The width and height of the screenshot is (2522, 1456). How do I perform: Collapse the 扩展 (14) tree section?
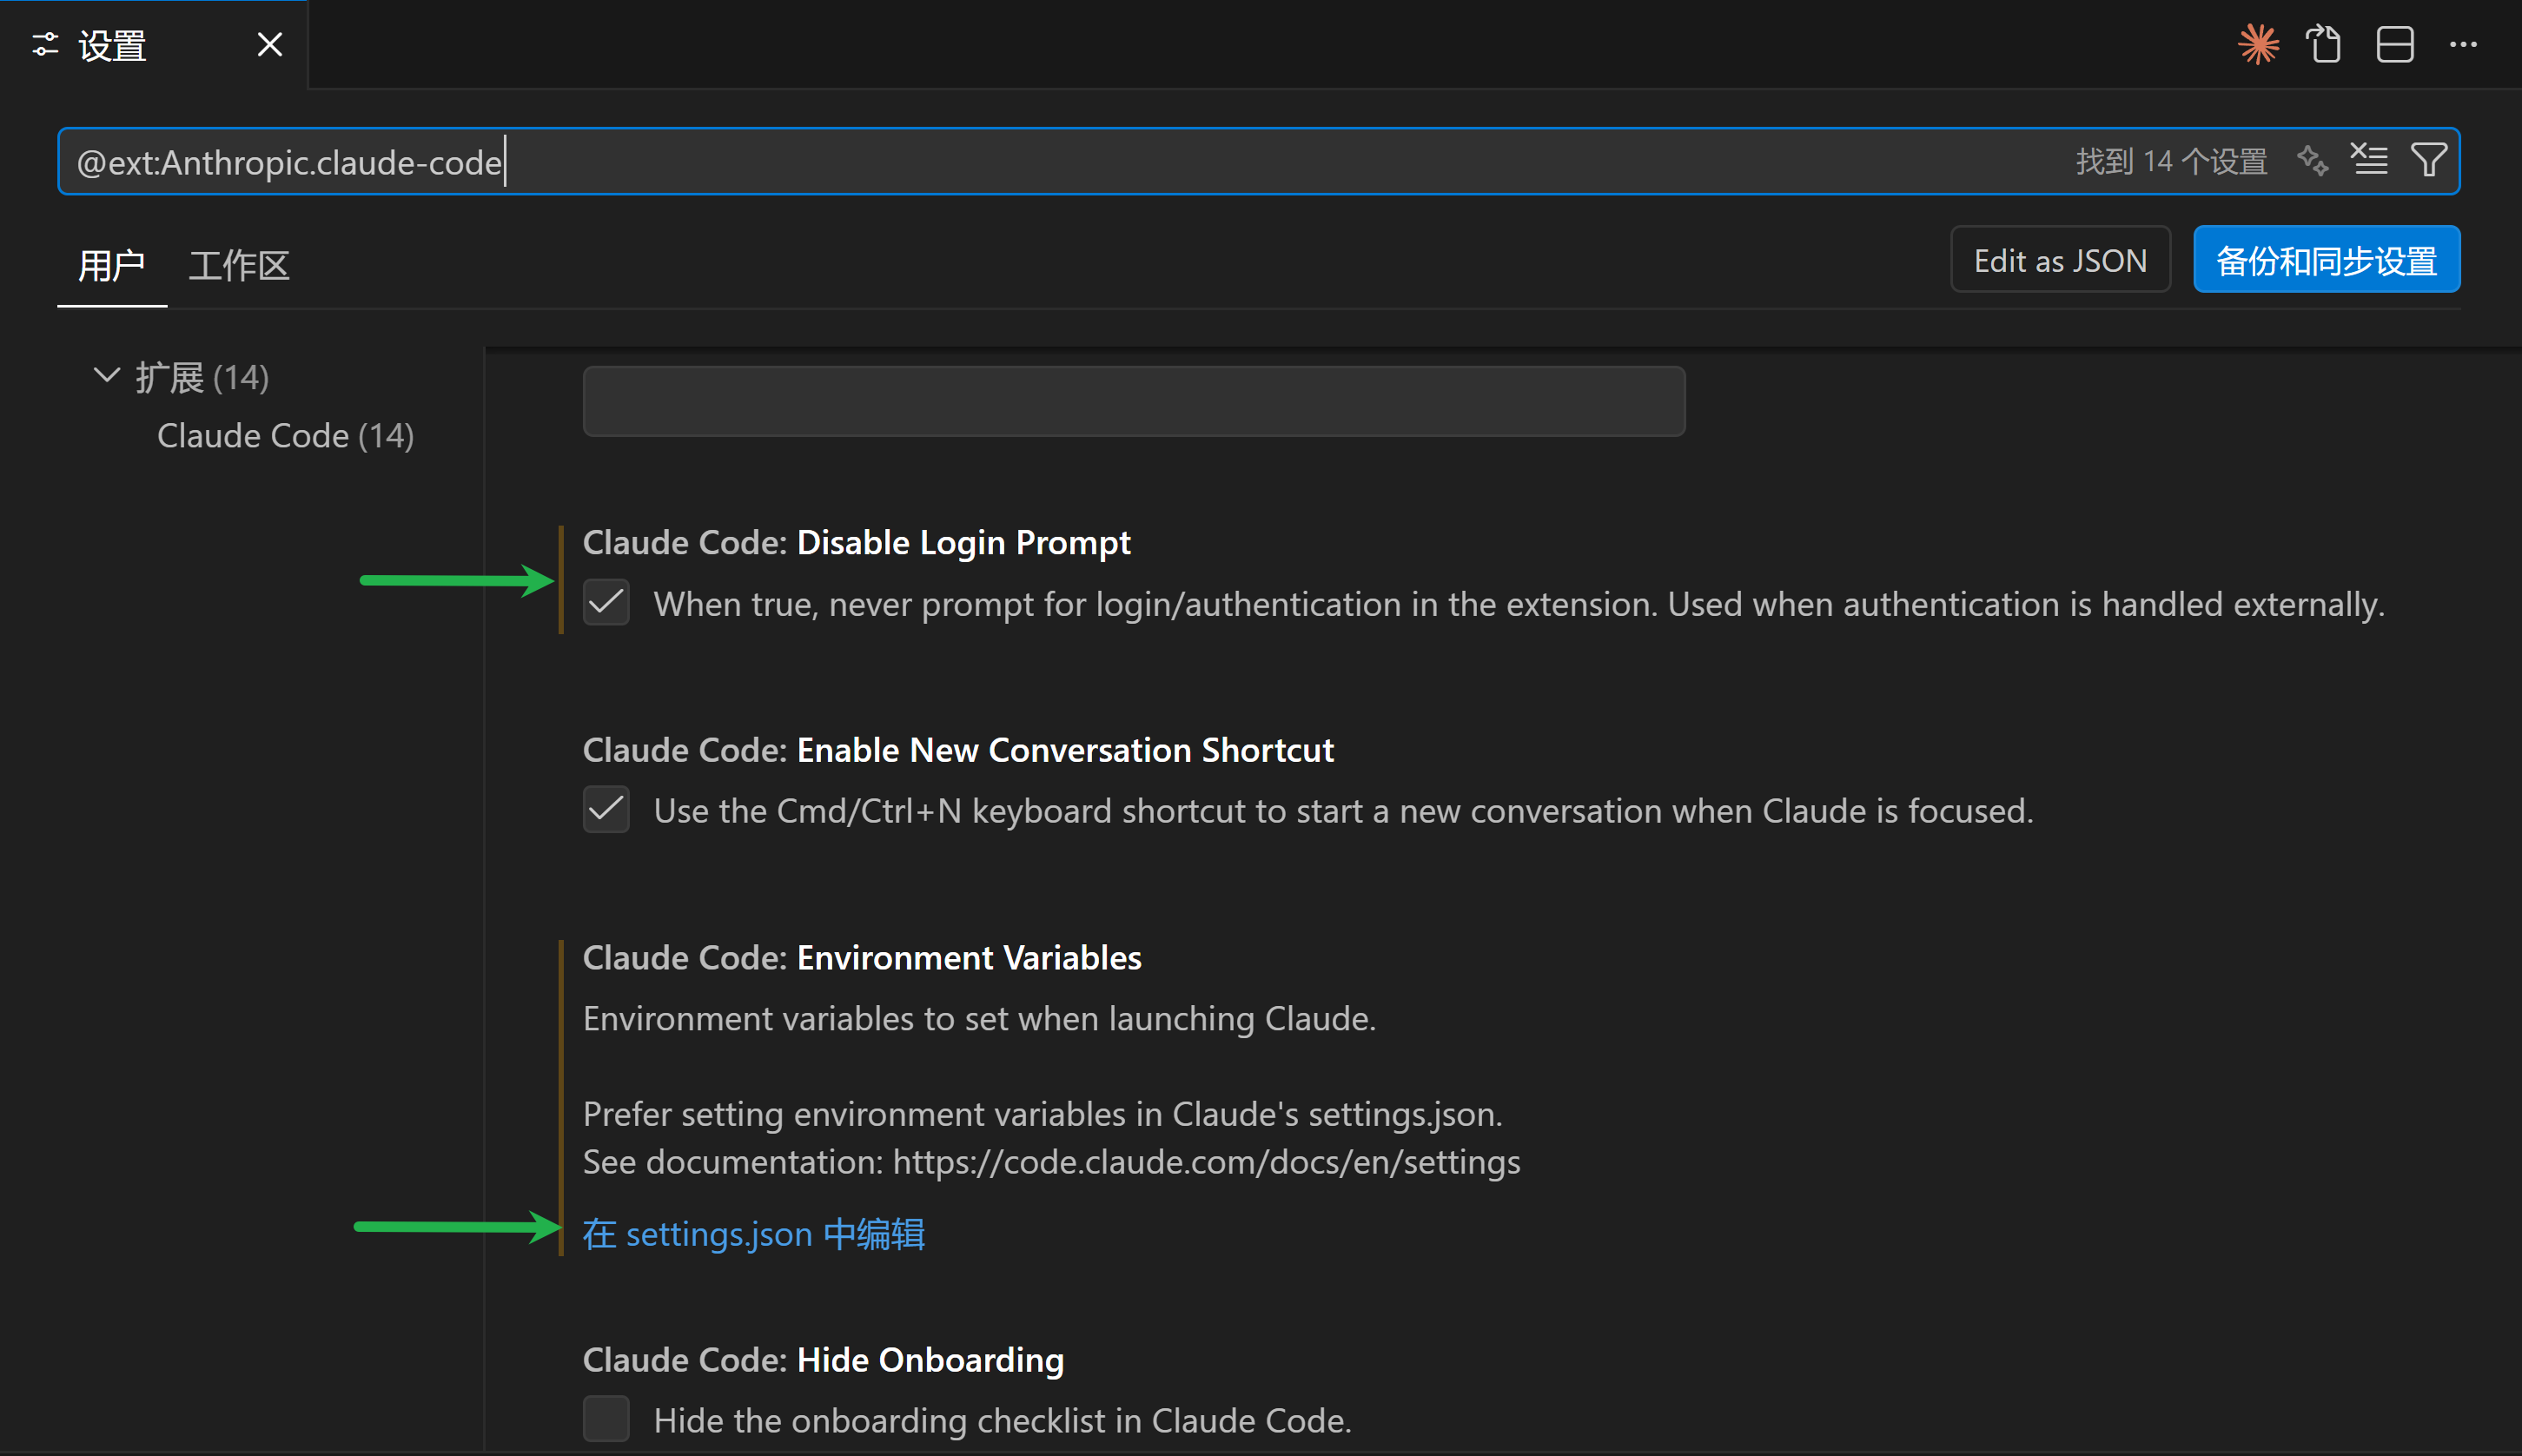[106, 377]
